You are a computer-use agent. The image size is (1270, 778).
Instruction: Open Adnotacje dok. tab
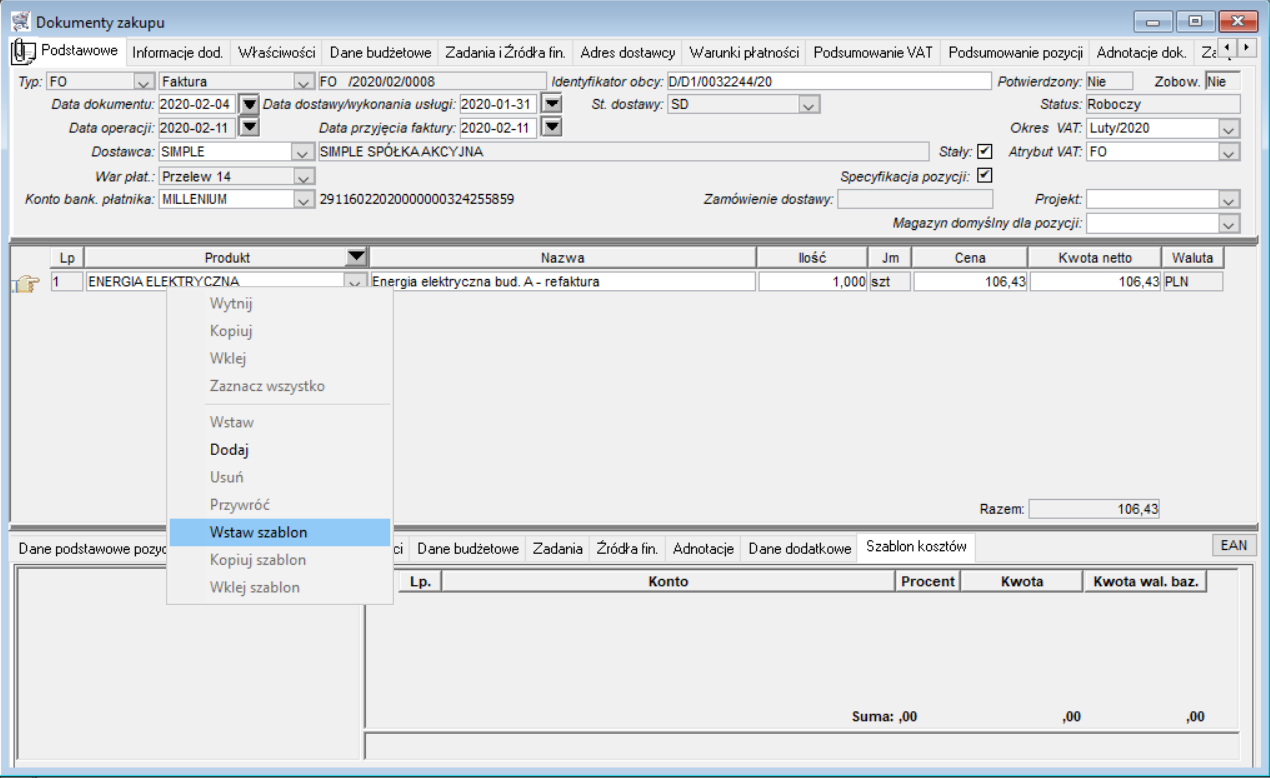(1142, 52)
